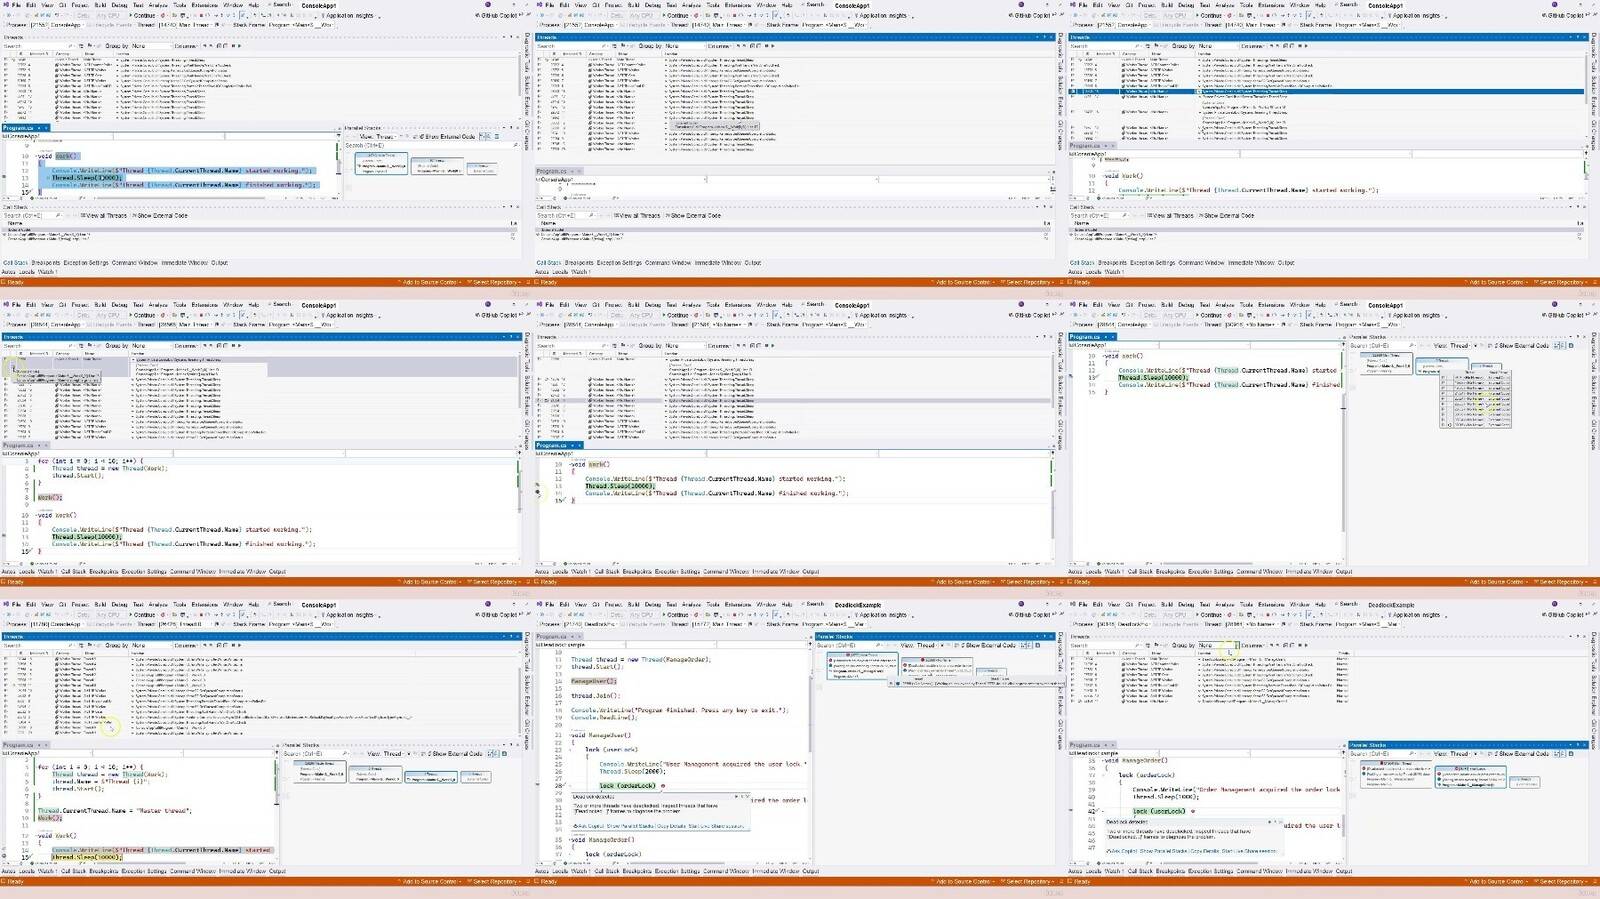The image size is (1600, 899).
Task: Switch to the Breakpoints tab in the top-left screenshot
Action: click(46, 263)
